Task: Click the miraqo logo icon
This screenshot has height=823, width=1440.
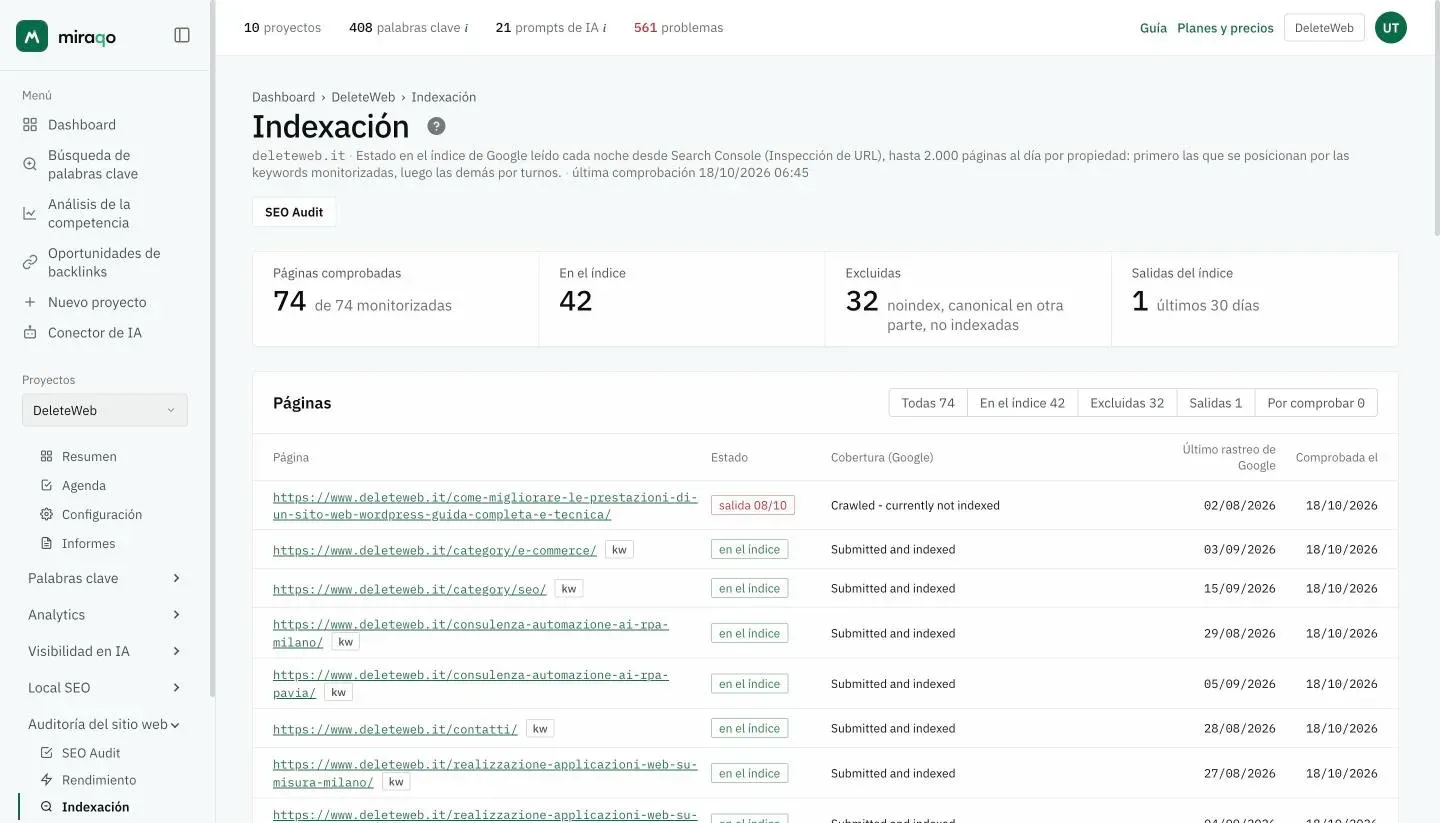Action: [32, 36]
